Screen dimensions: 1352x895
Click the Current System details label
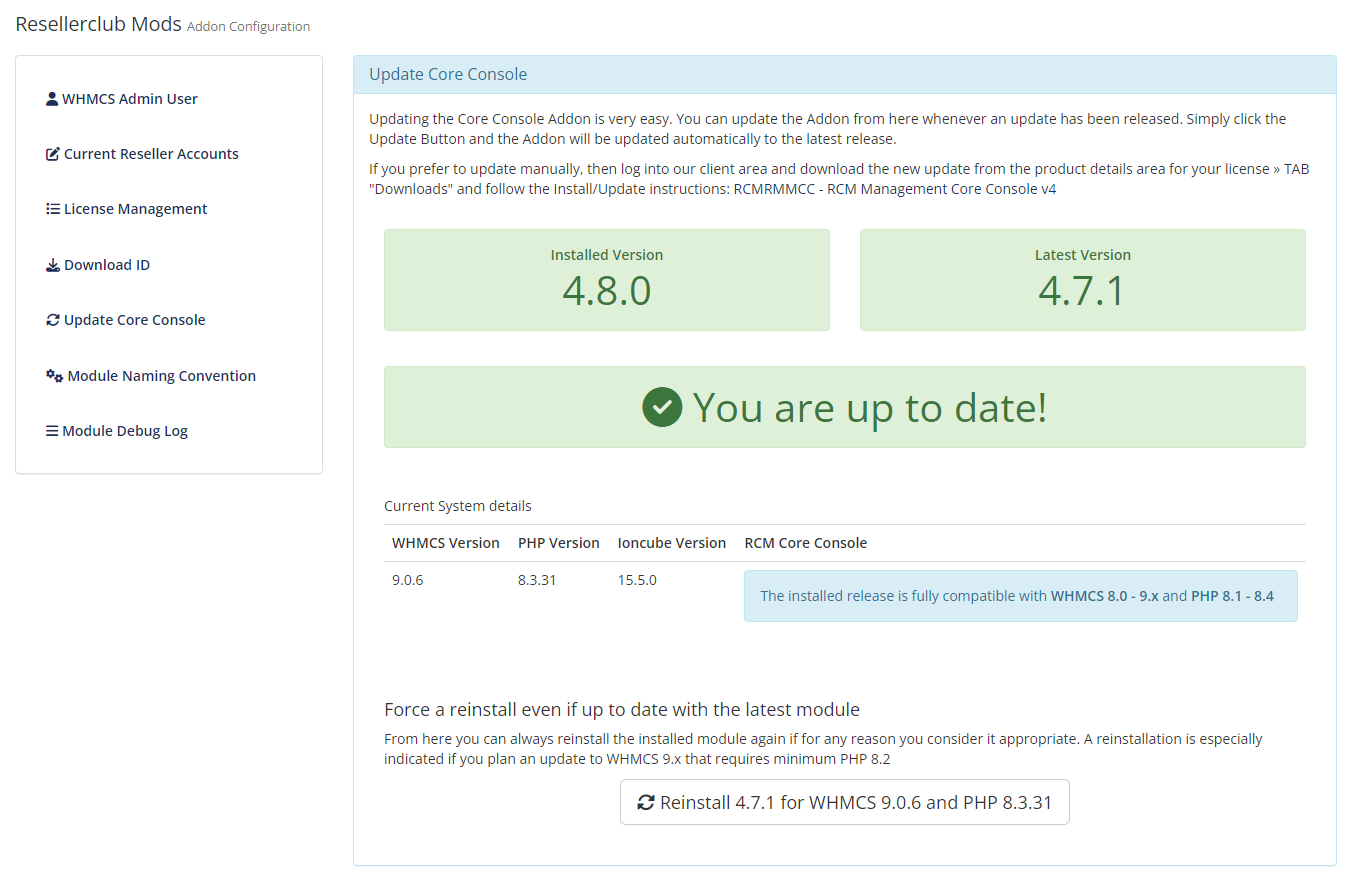point(458,506)
